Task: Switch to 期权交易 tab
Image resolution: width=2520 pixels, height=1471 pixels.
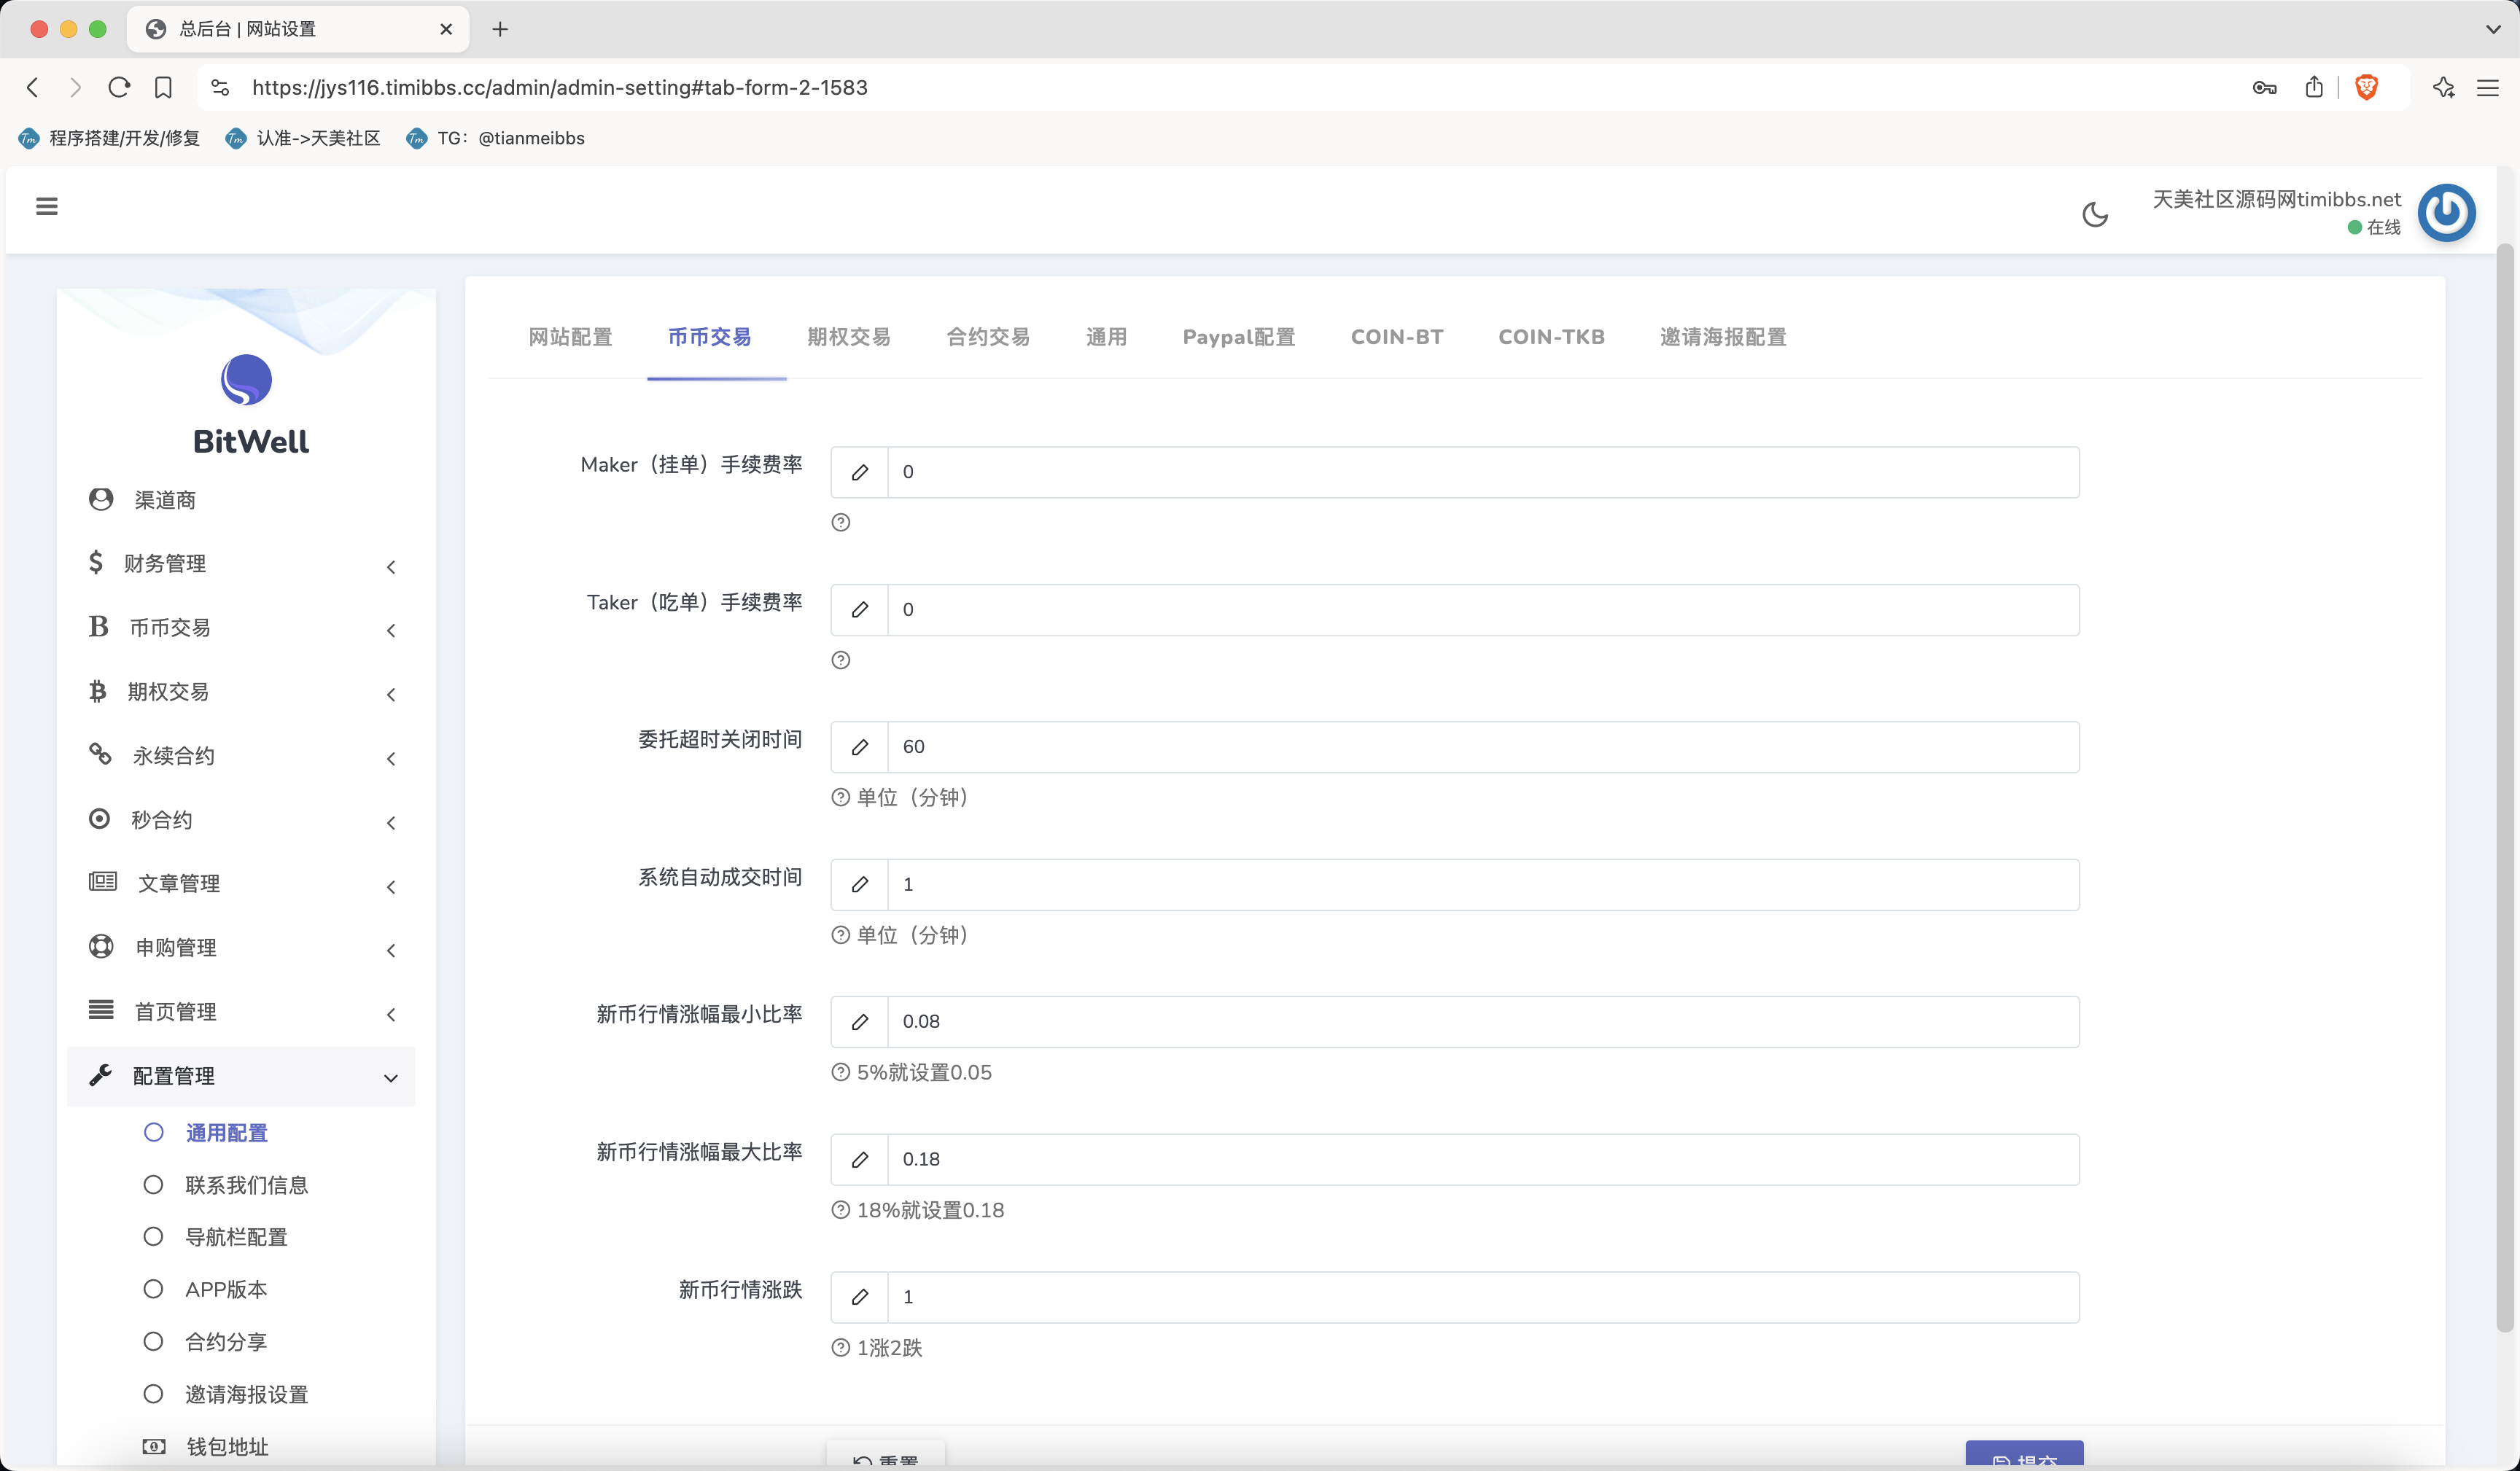Action: pyautogui.click(x=849, y=338)
